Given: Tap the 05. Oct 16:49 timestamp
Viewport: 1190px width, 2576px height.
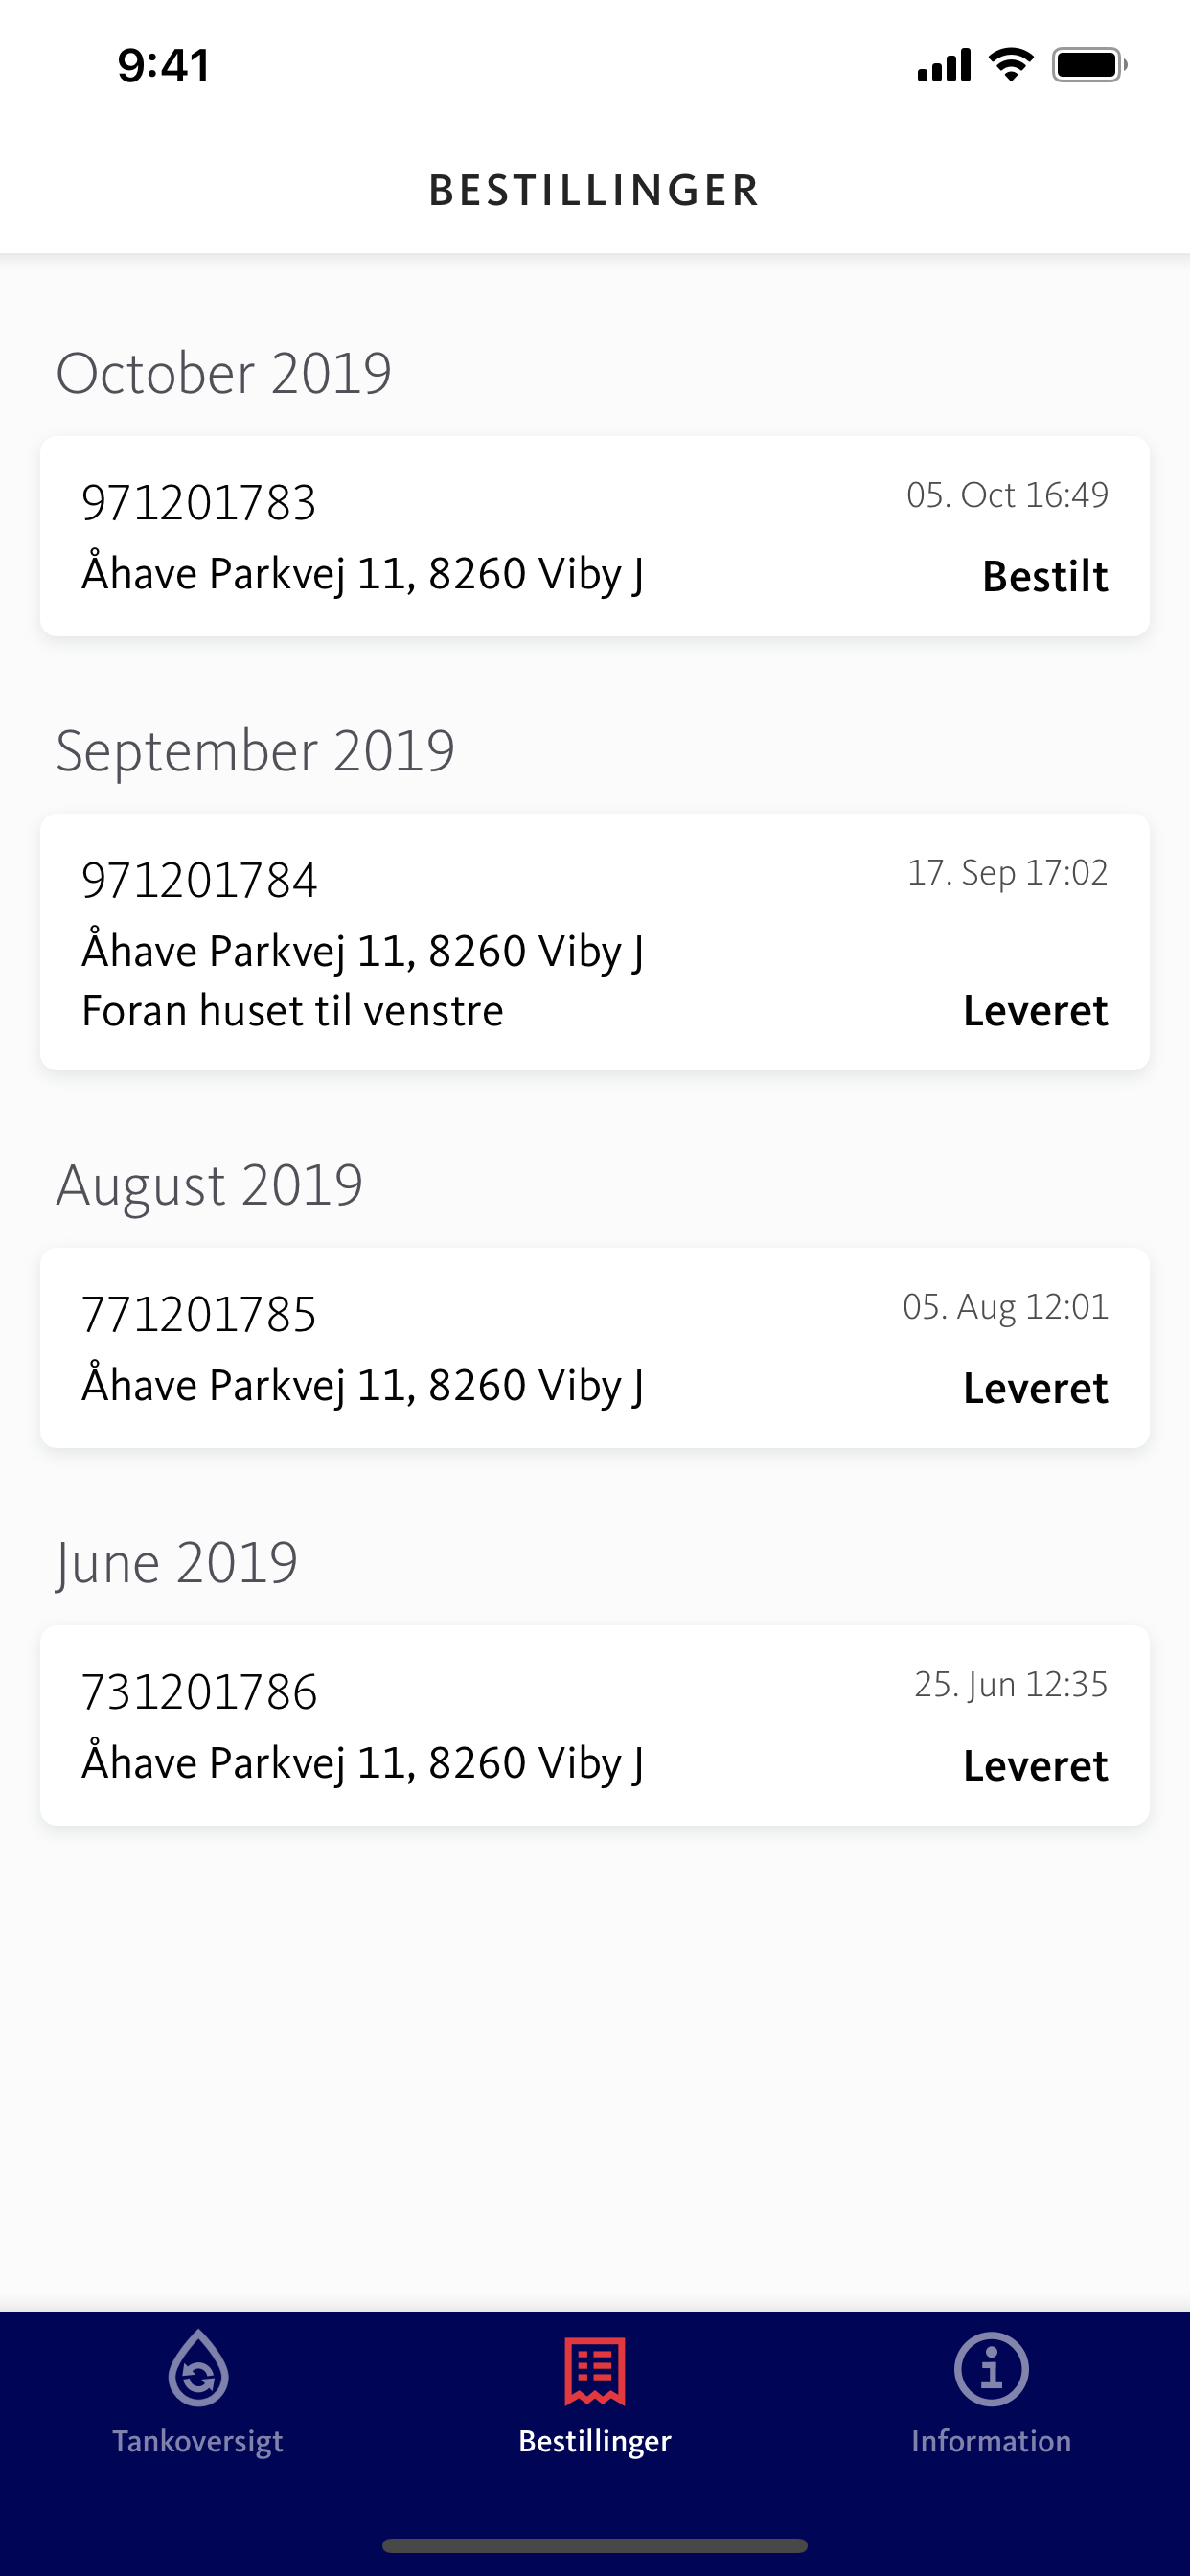Looking at the screenshot, I should [1007, 495].
